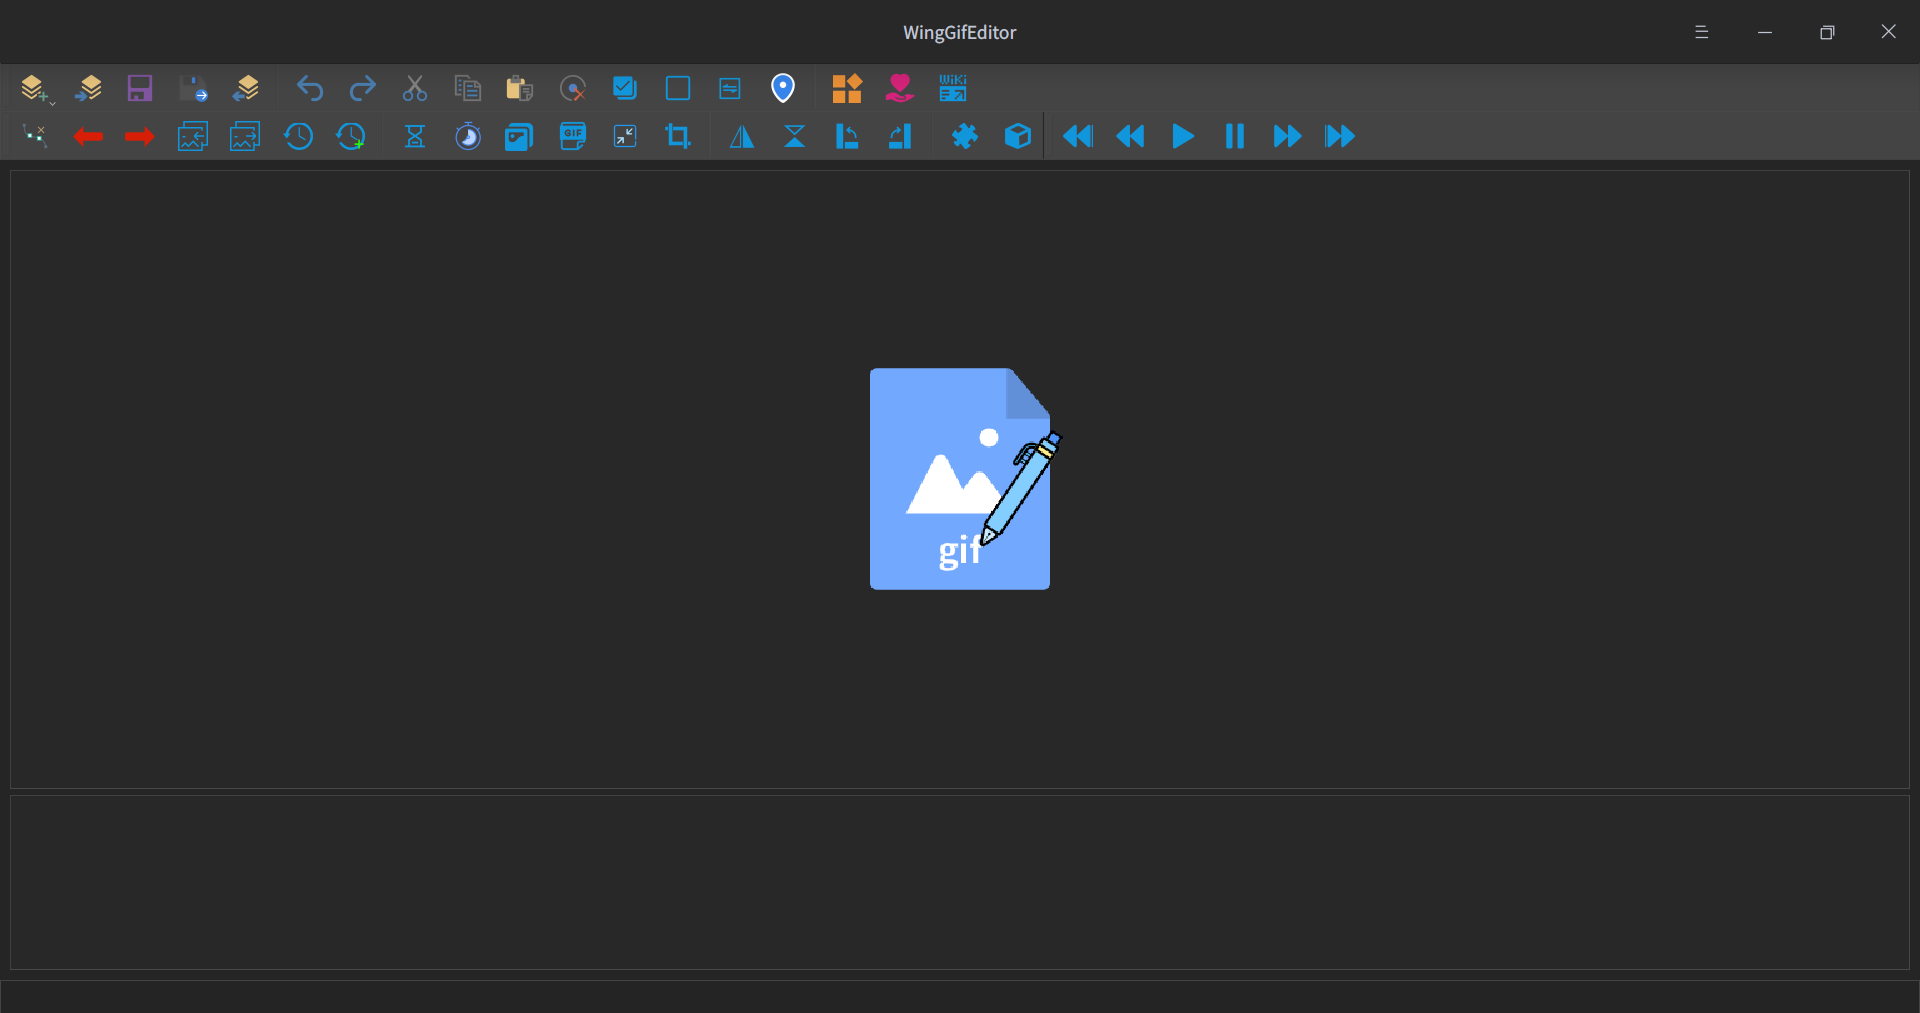The width and height of the screenshot is (1920, 1013).
Task: Undo the last action
Action: (310, 89)
